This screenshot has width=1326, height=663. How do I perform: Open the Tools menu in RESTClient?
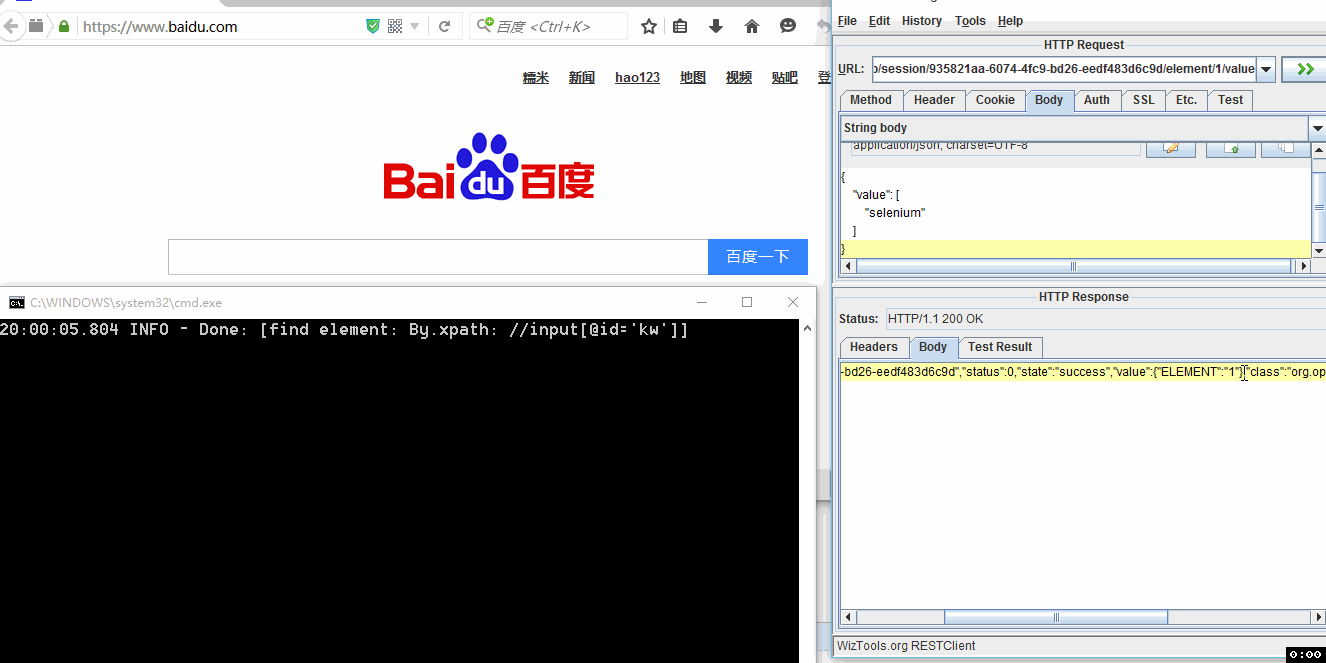[x=970, y=21]
